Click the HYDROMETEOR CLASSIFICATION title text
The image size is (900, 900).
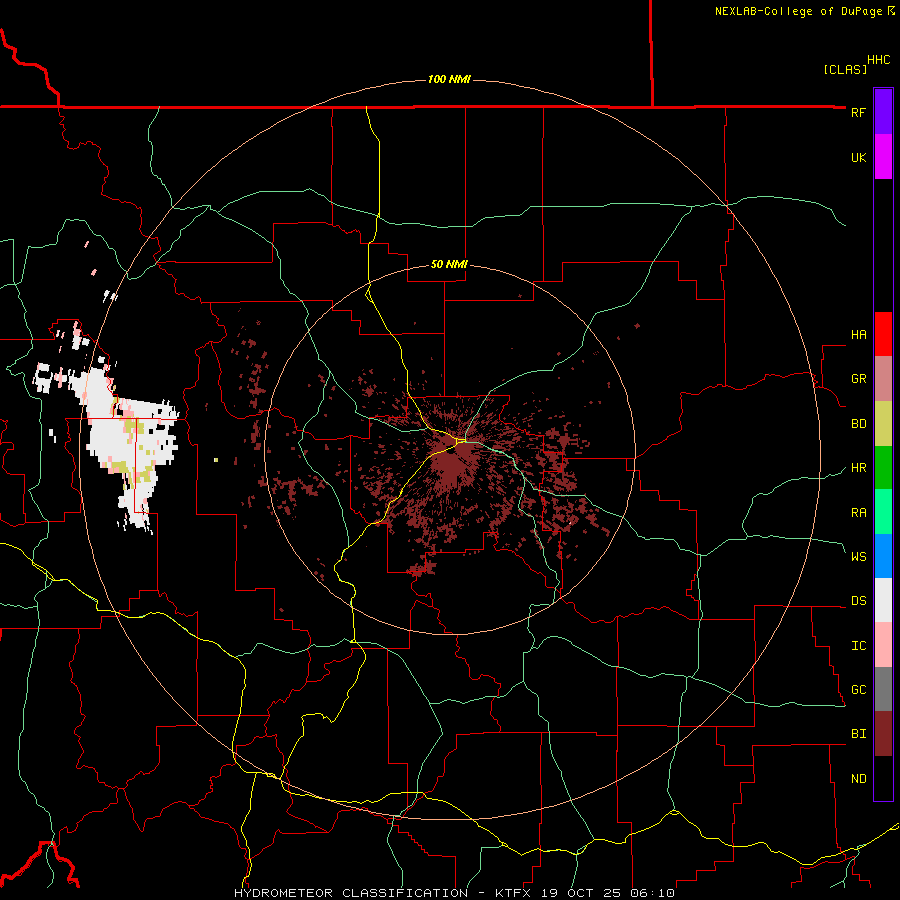click(x=351, y=893)
